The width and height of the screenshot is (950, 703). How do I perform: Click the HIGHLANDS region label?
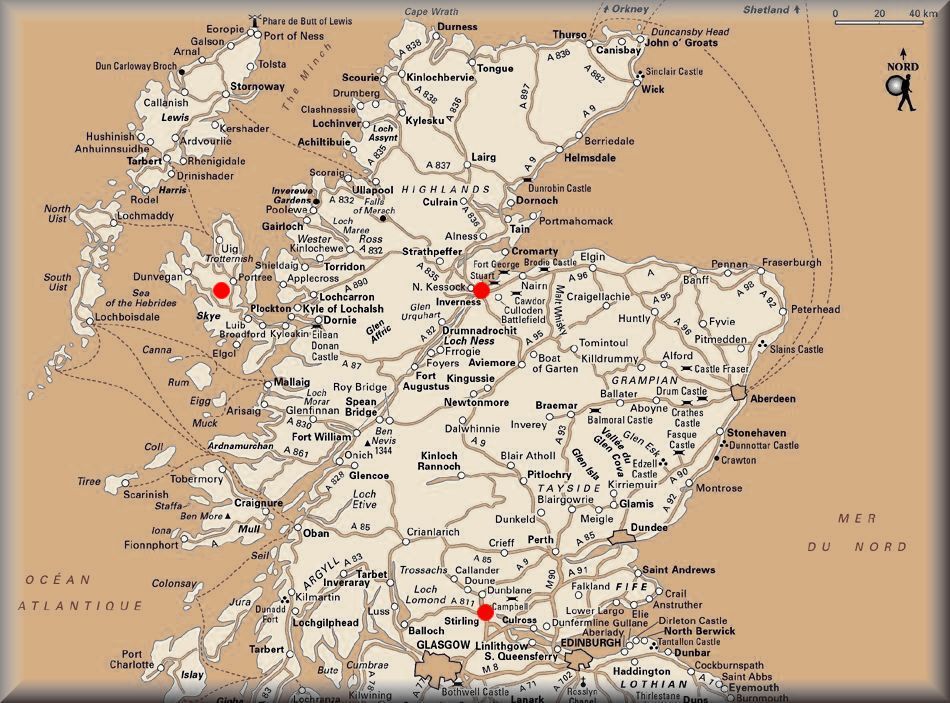coord(445,189)
